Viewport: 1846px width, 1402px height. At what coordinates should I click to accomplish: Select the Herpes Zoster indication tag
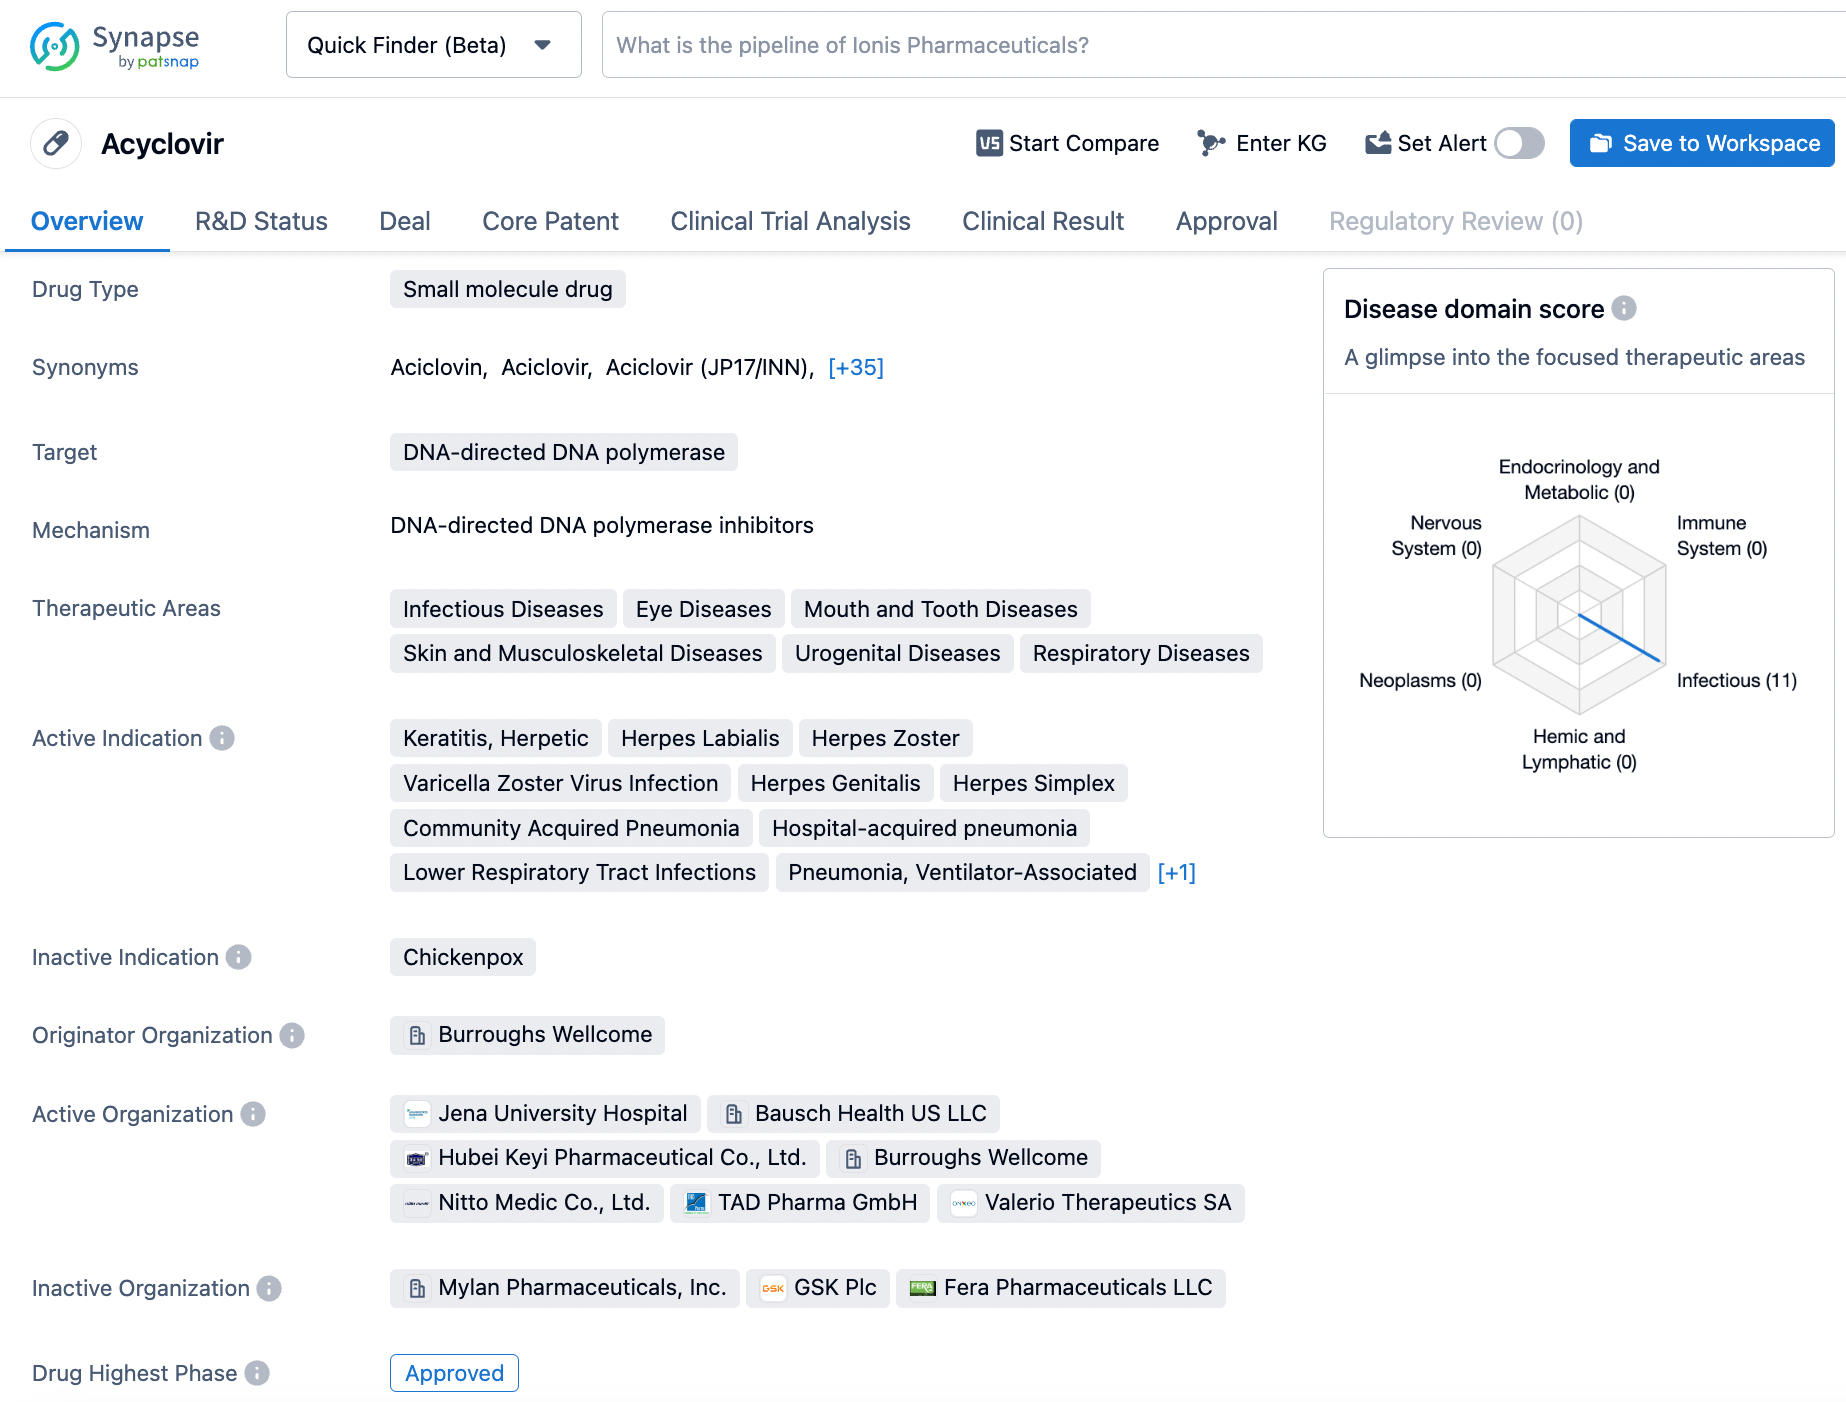[885, 738]
